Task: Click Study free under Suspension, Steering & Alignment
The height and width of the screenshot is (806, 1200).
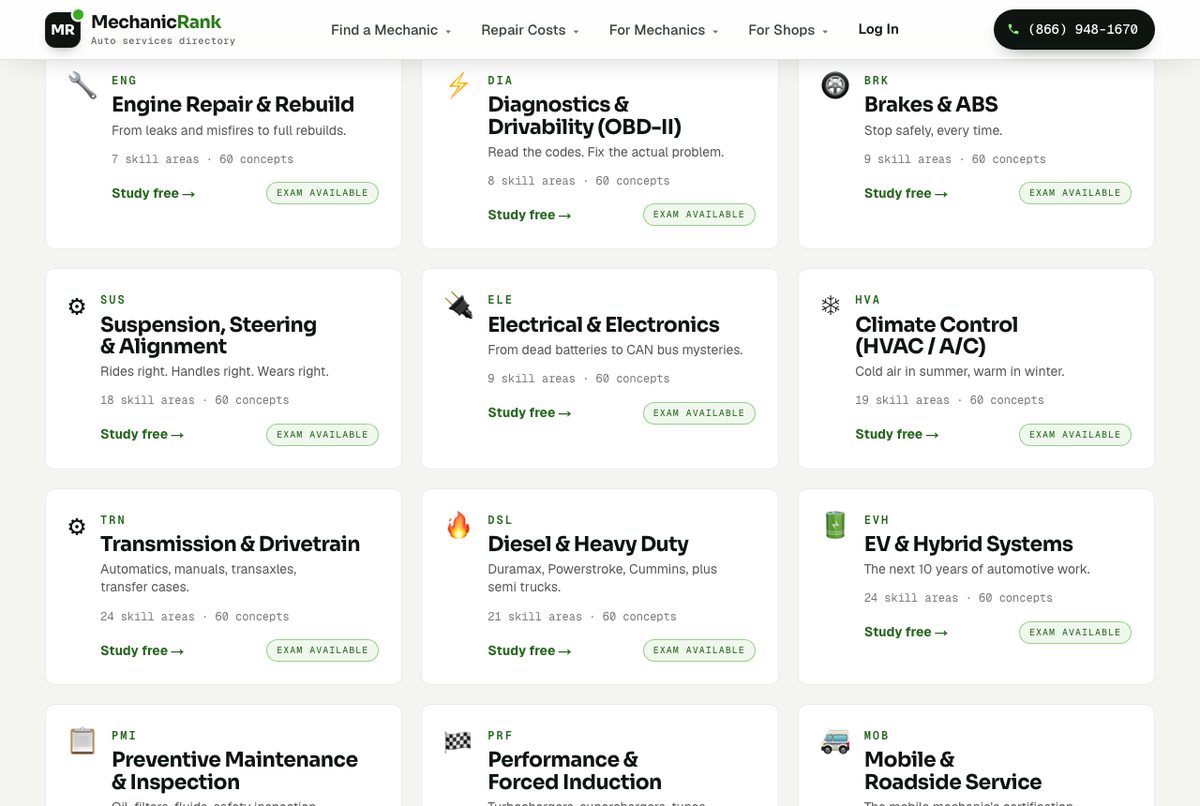Action: (142, 434)
